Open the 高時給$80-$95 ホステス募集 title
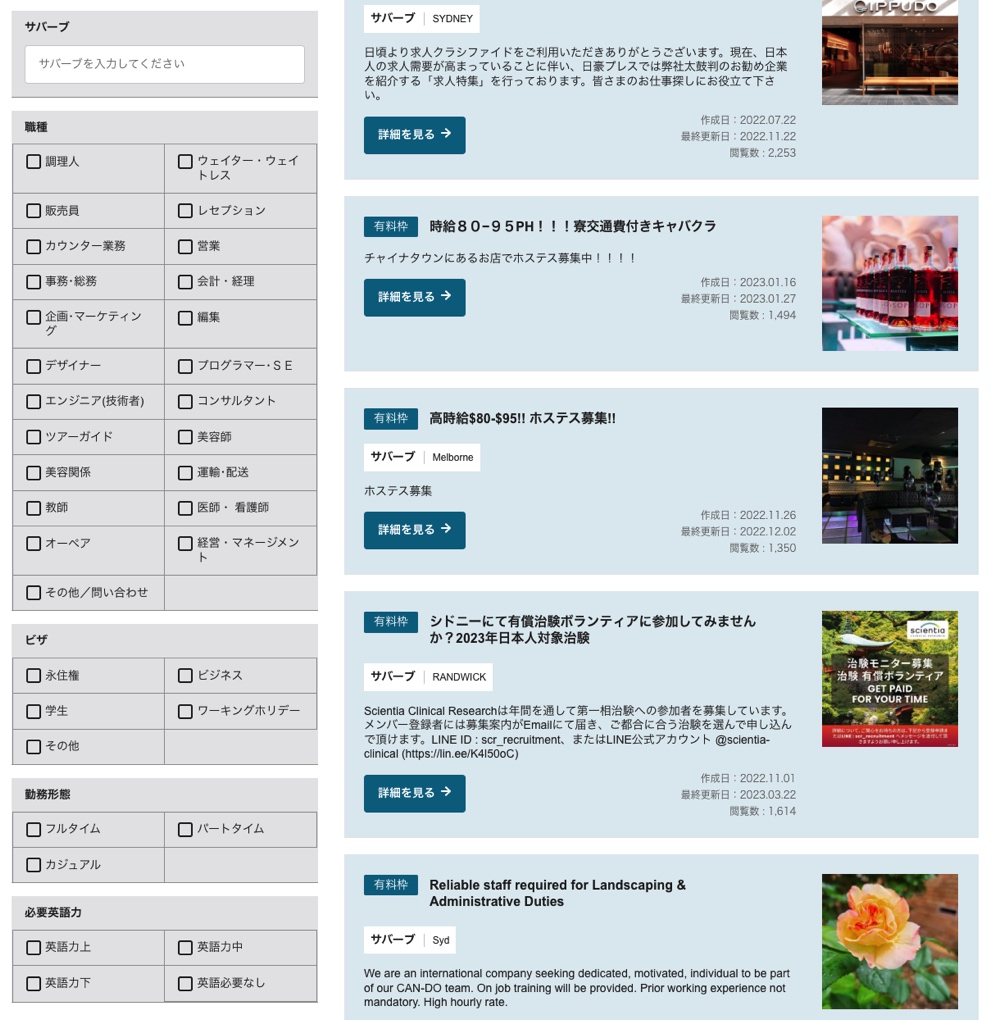 [522, 419]
